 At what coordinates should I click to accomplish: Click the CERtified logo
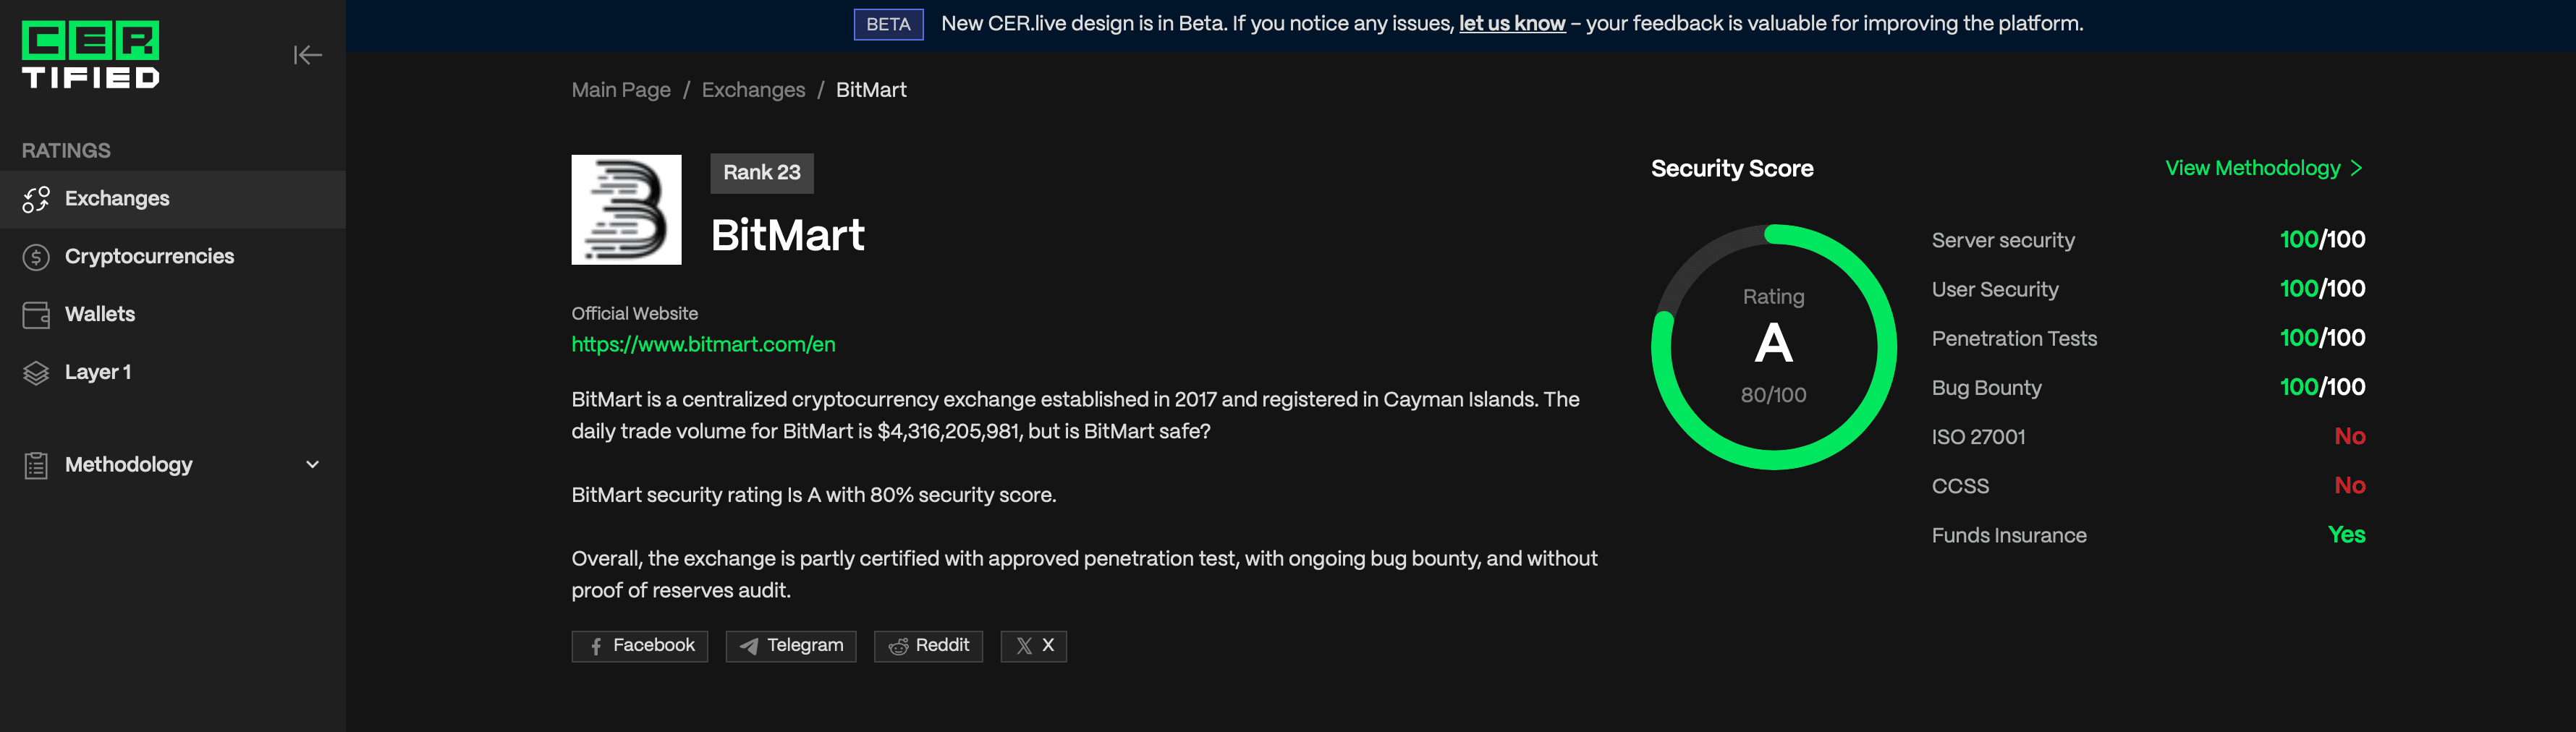pyautogui.click(x=91, y=55)
